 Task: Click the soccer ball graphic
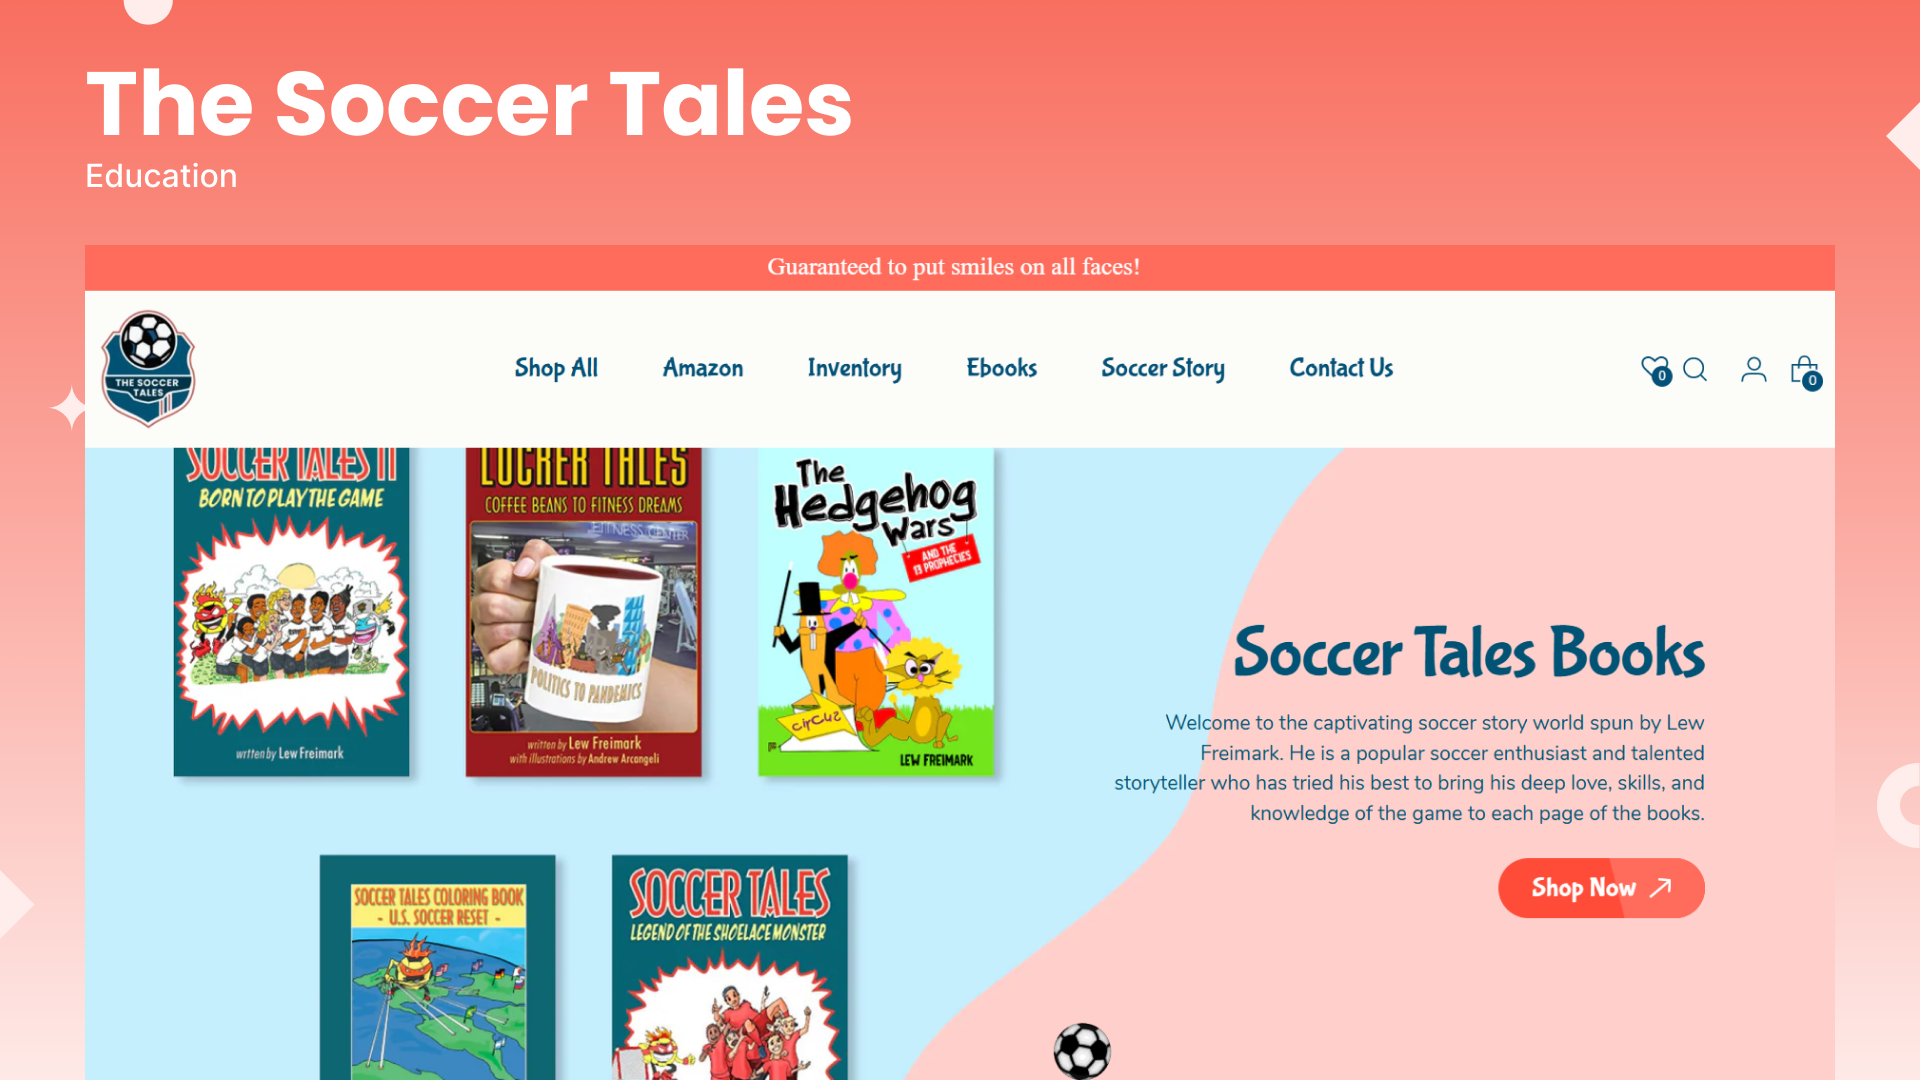[x=1082, y=1051]
